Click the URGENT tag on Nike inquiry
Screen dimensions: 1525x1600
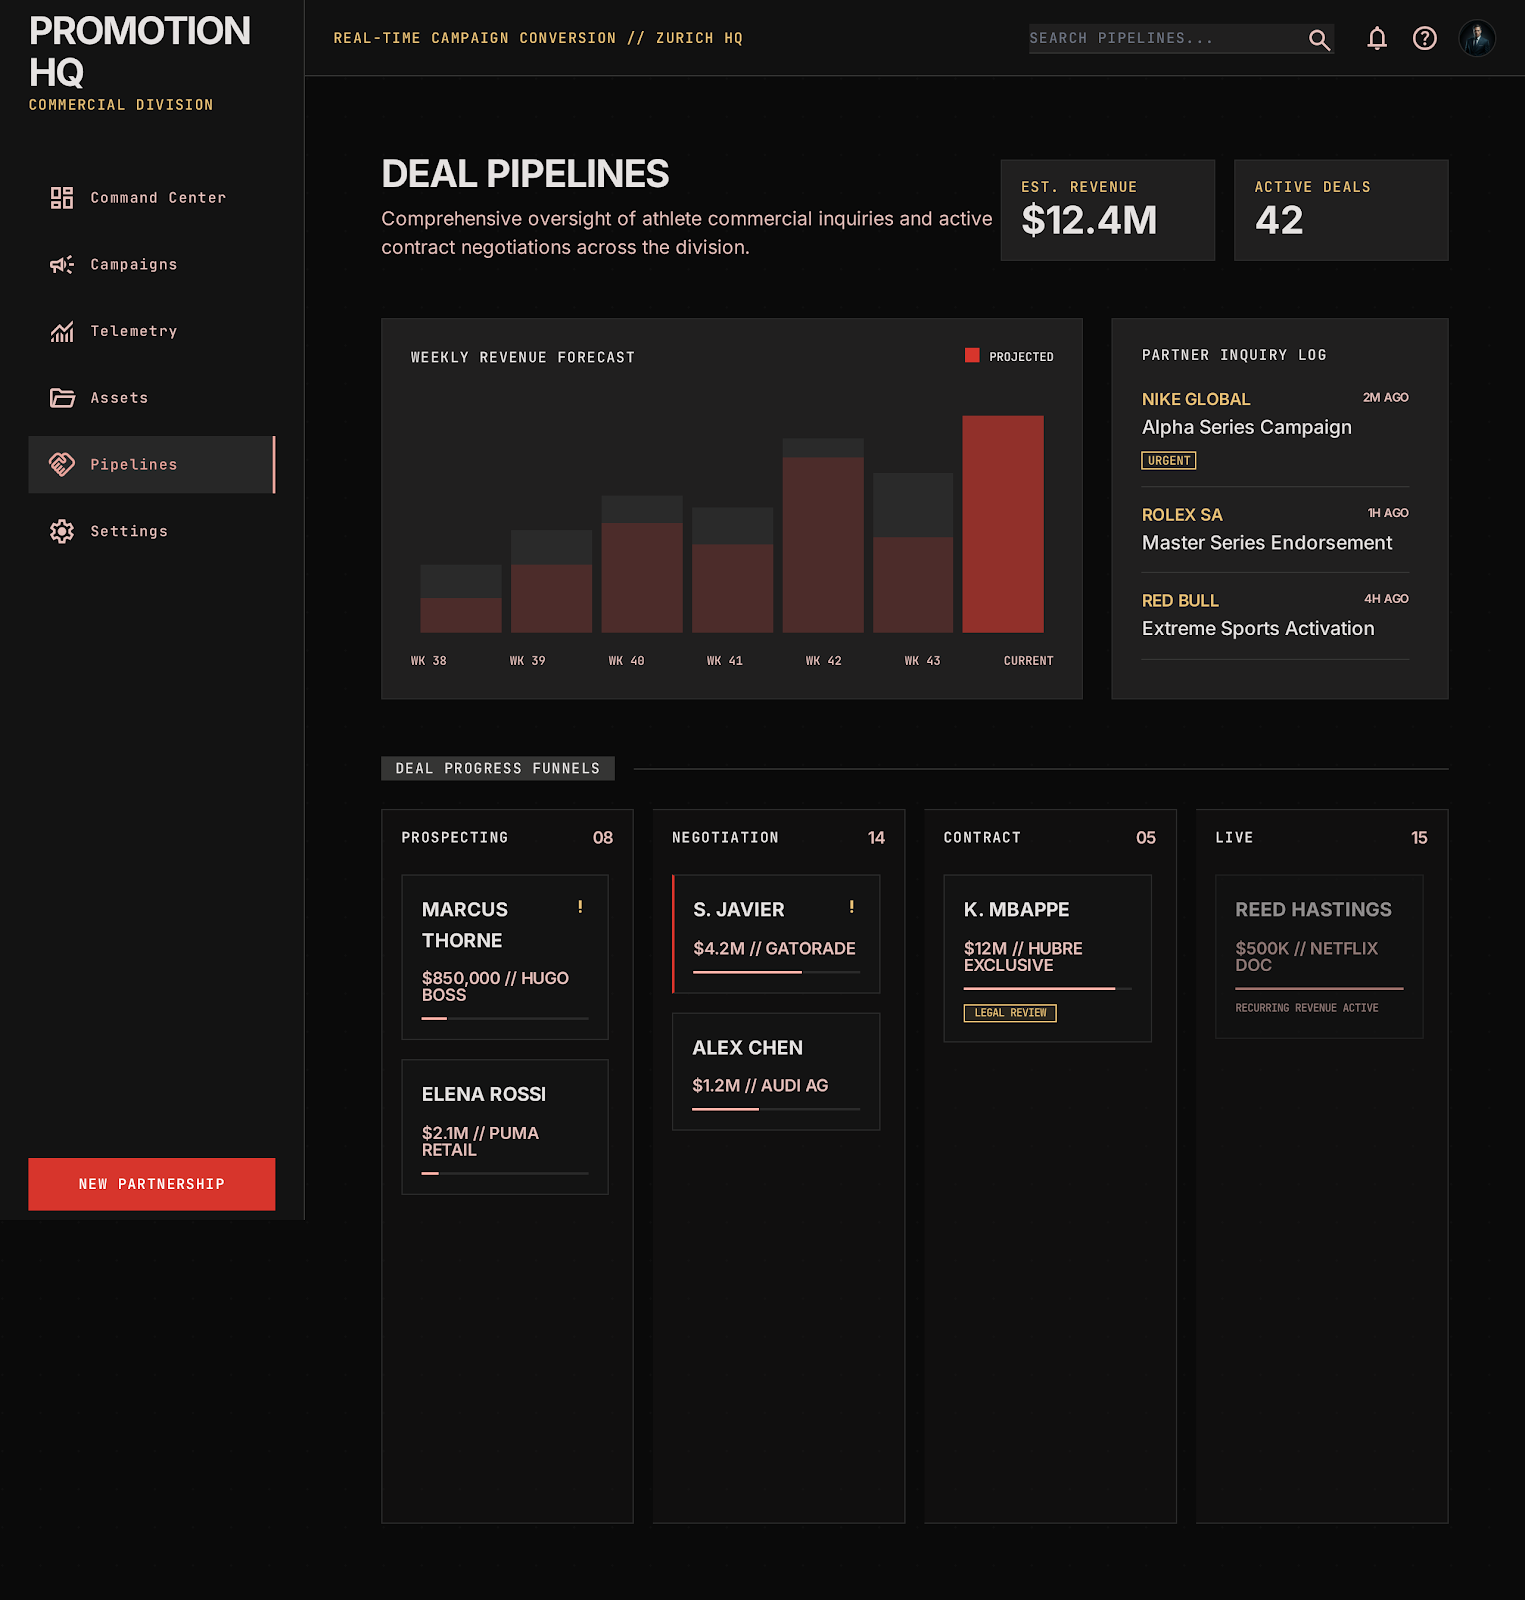1169,461
